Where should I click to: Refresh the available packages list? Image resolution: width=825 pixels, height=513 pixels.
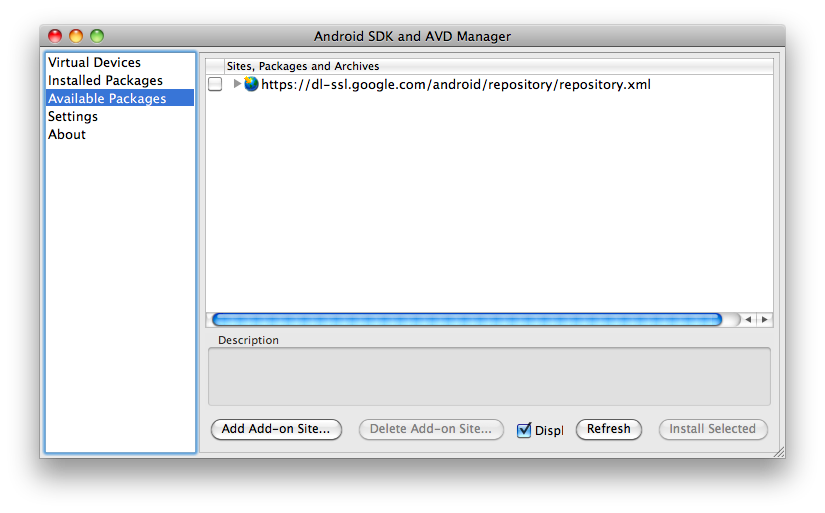pyautogui.click(x=608, y=429)
